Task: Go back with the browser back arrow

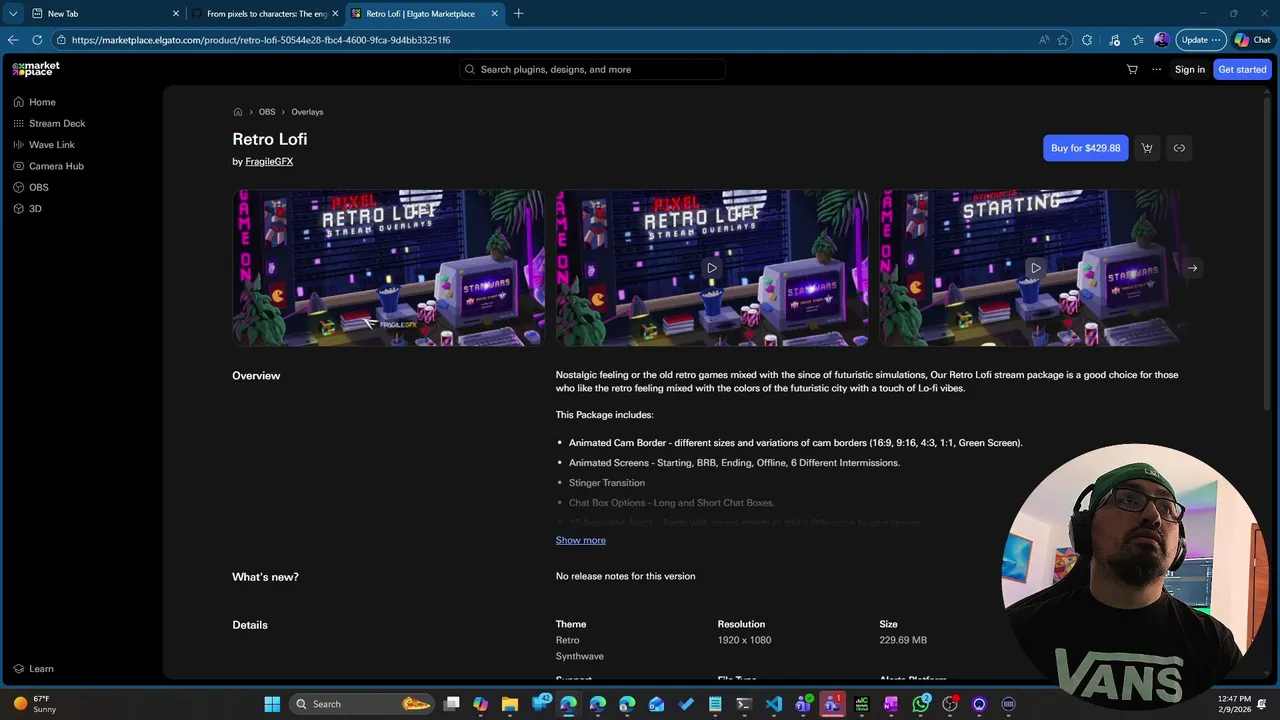Action: click(13, 40)
